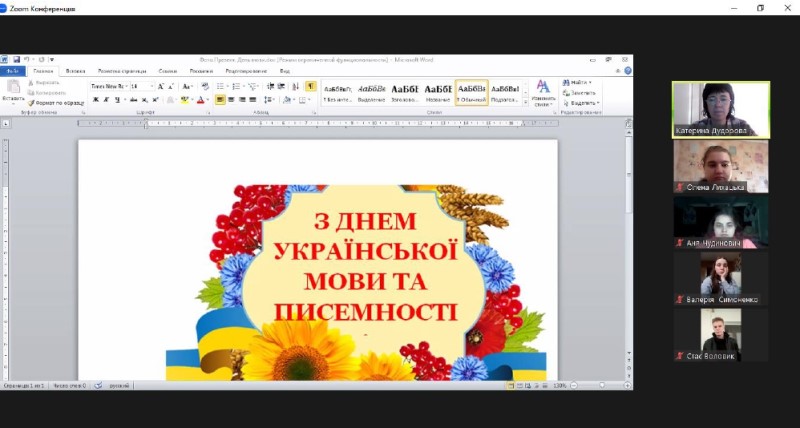Apply the text highlight color
This screenshot has width=800, height=428.
click(x=184, y=100)
